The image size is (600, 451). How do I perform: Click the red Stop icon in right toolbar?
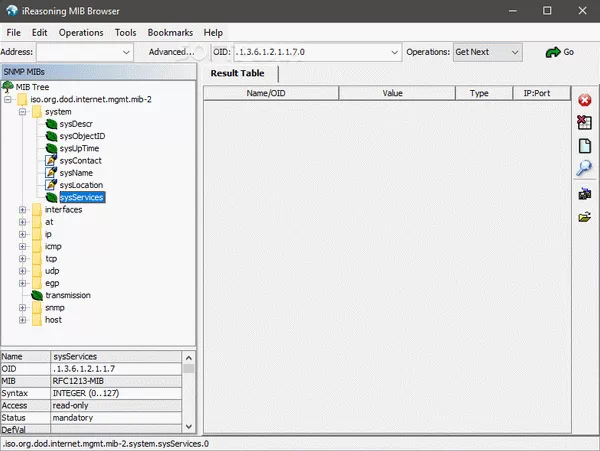coord(585,100)
